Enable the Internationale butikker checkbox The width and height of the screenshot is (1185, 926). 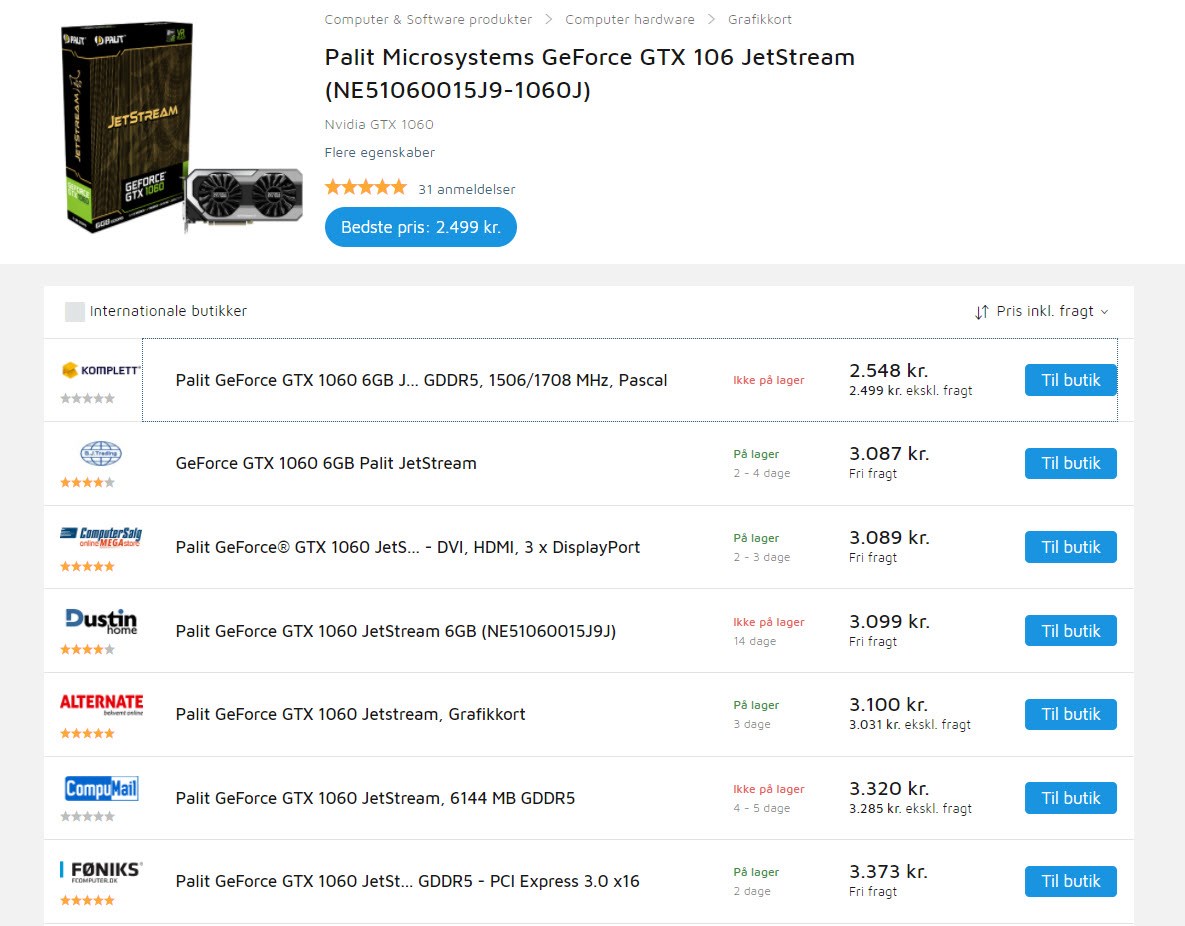(x=75, y=312)
